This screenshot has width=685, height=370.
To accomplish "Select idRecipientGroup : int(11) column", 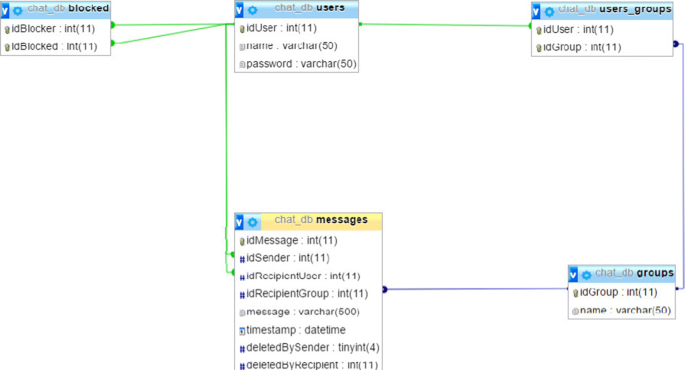I will click(308, 294).
